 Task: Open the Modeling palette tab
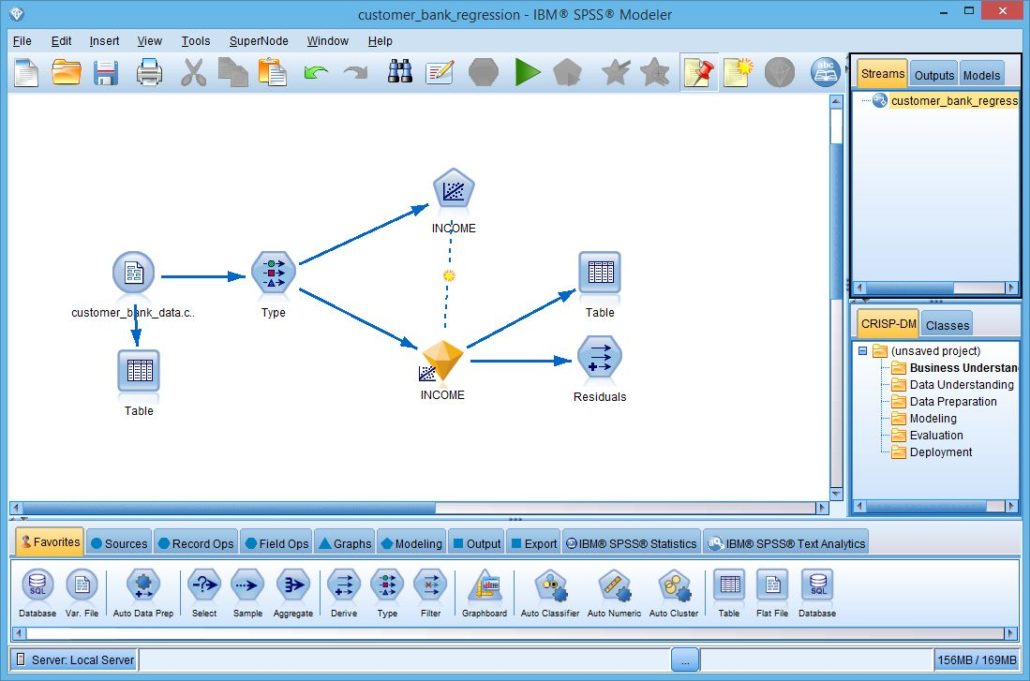coord(411,543)
